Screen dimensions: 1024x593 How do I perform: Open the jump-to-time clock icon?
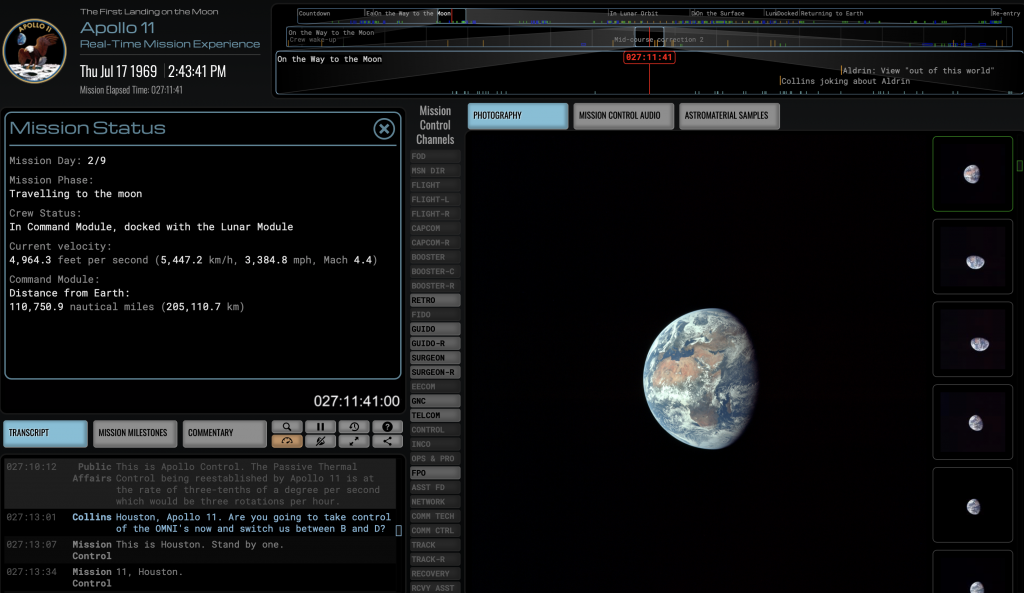pyautogui.click(x=354, y=426)
